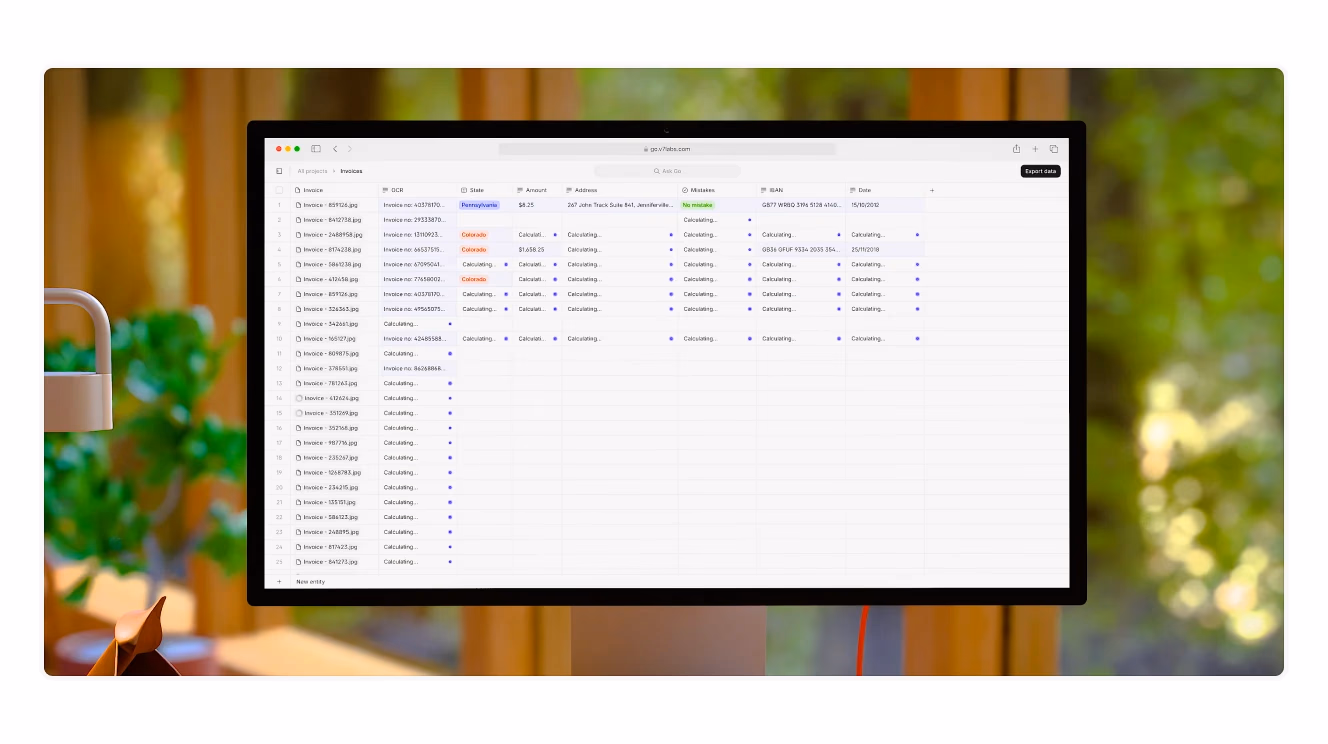1328x744 pixels.
Task: Select the Pennsylvania state tag
Action: click(479, 205)
